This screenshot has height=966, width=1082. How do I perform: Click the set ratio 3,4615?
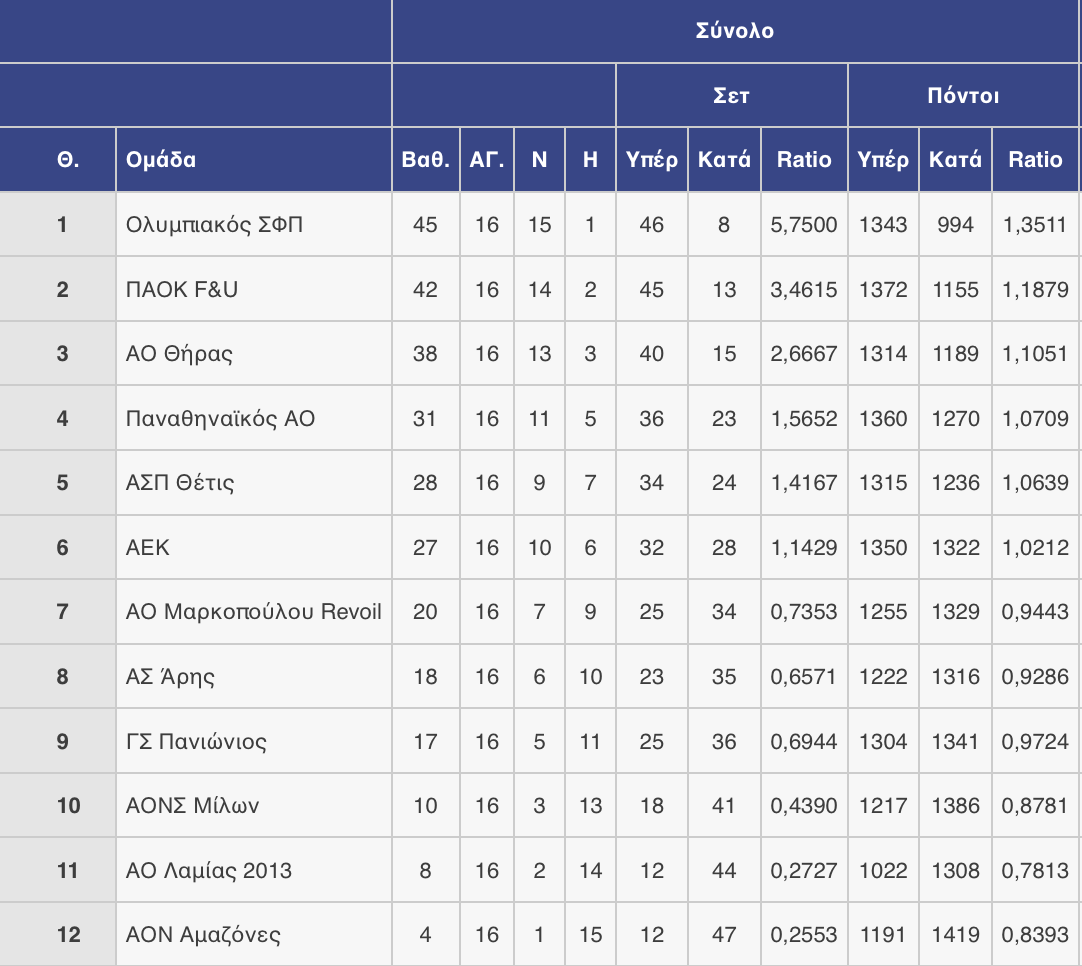804,289
